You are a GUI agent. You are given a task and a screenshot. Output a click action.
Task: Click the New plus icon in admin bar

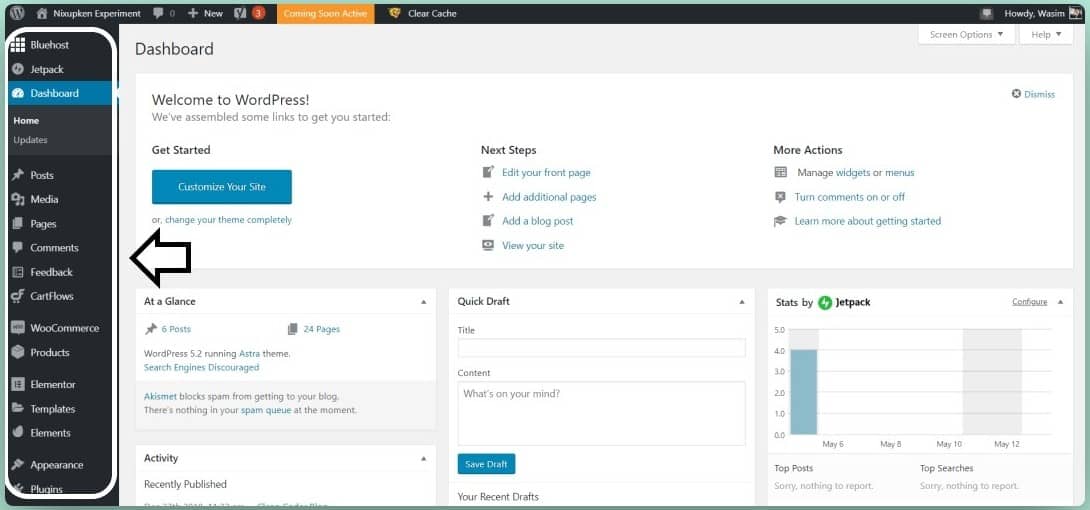point(193,13)
